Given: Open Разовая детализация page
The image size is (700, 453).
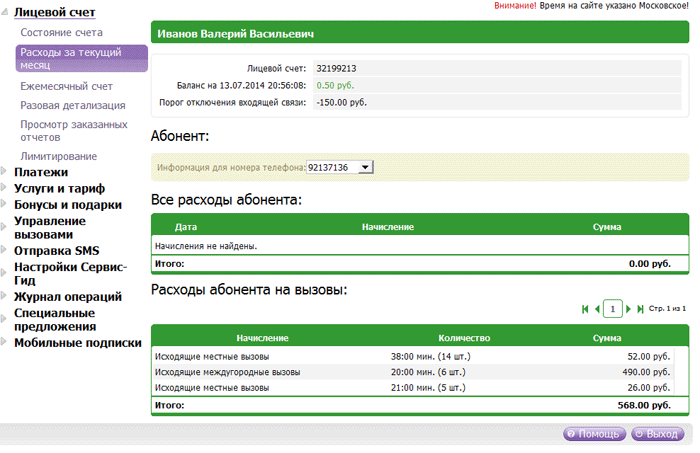Looking at the screenshot, I should point(73,105).
